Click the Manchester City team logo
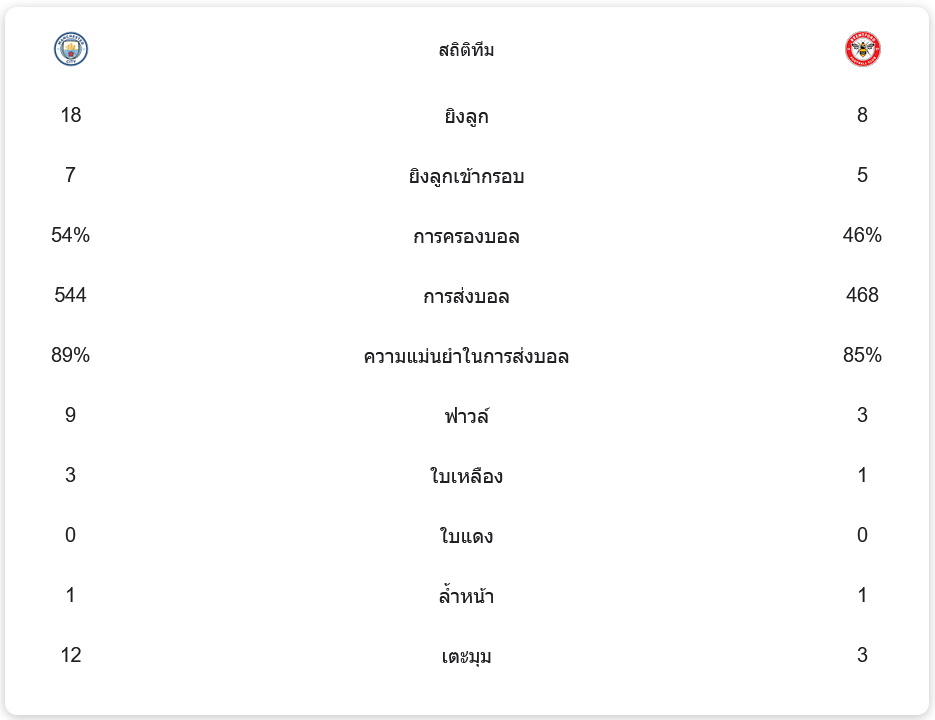Screen dimensions: 935x720 click(71, 49)
